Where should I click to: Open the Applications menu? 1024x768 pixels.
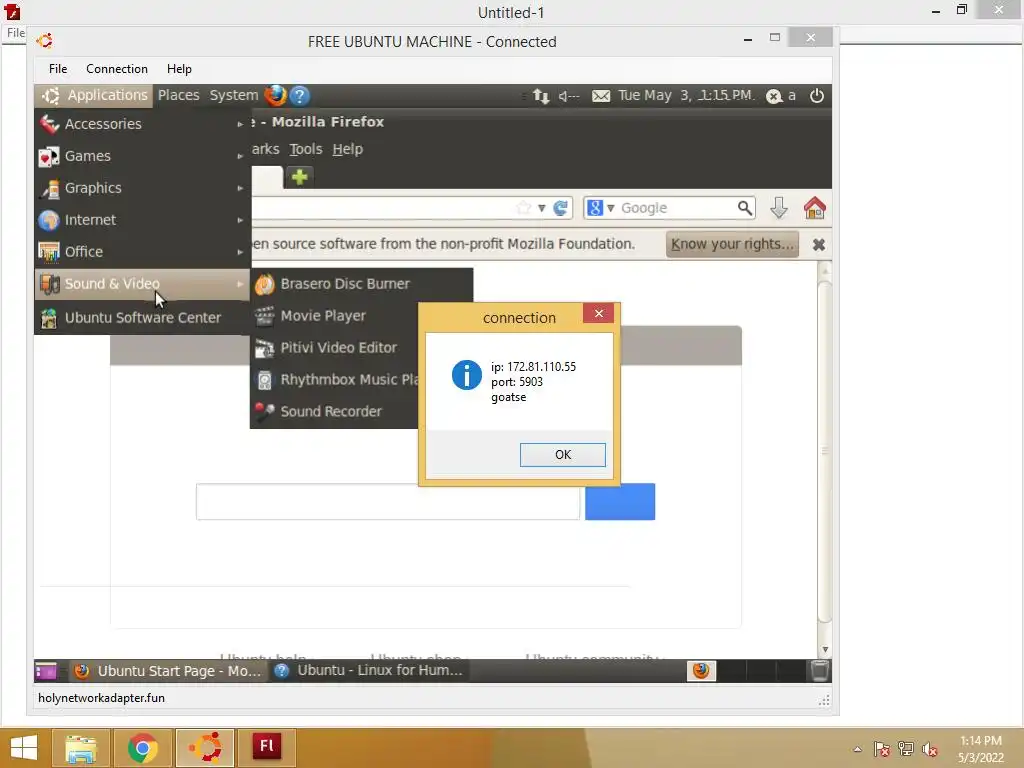pos(94,95)
